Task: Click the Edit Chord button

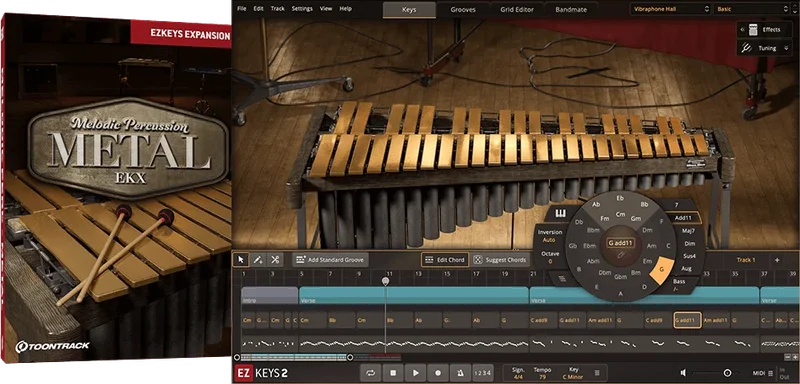Action: (444, 260)
